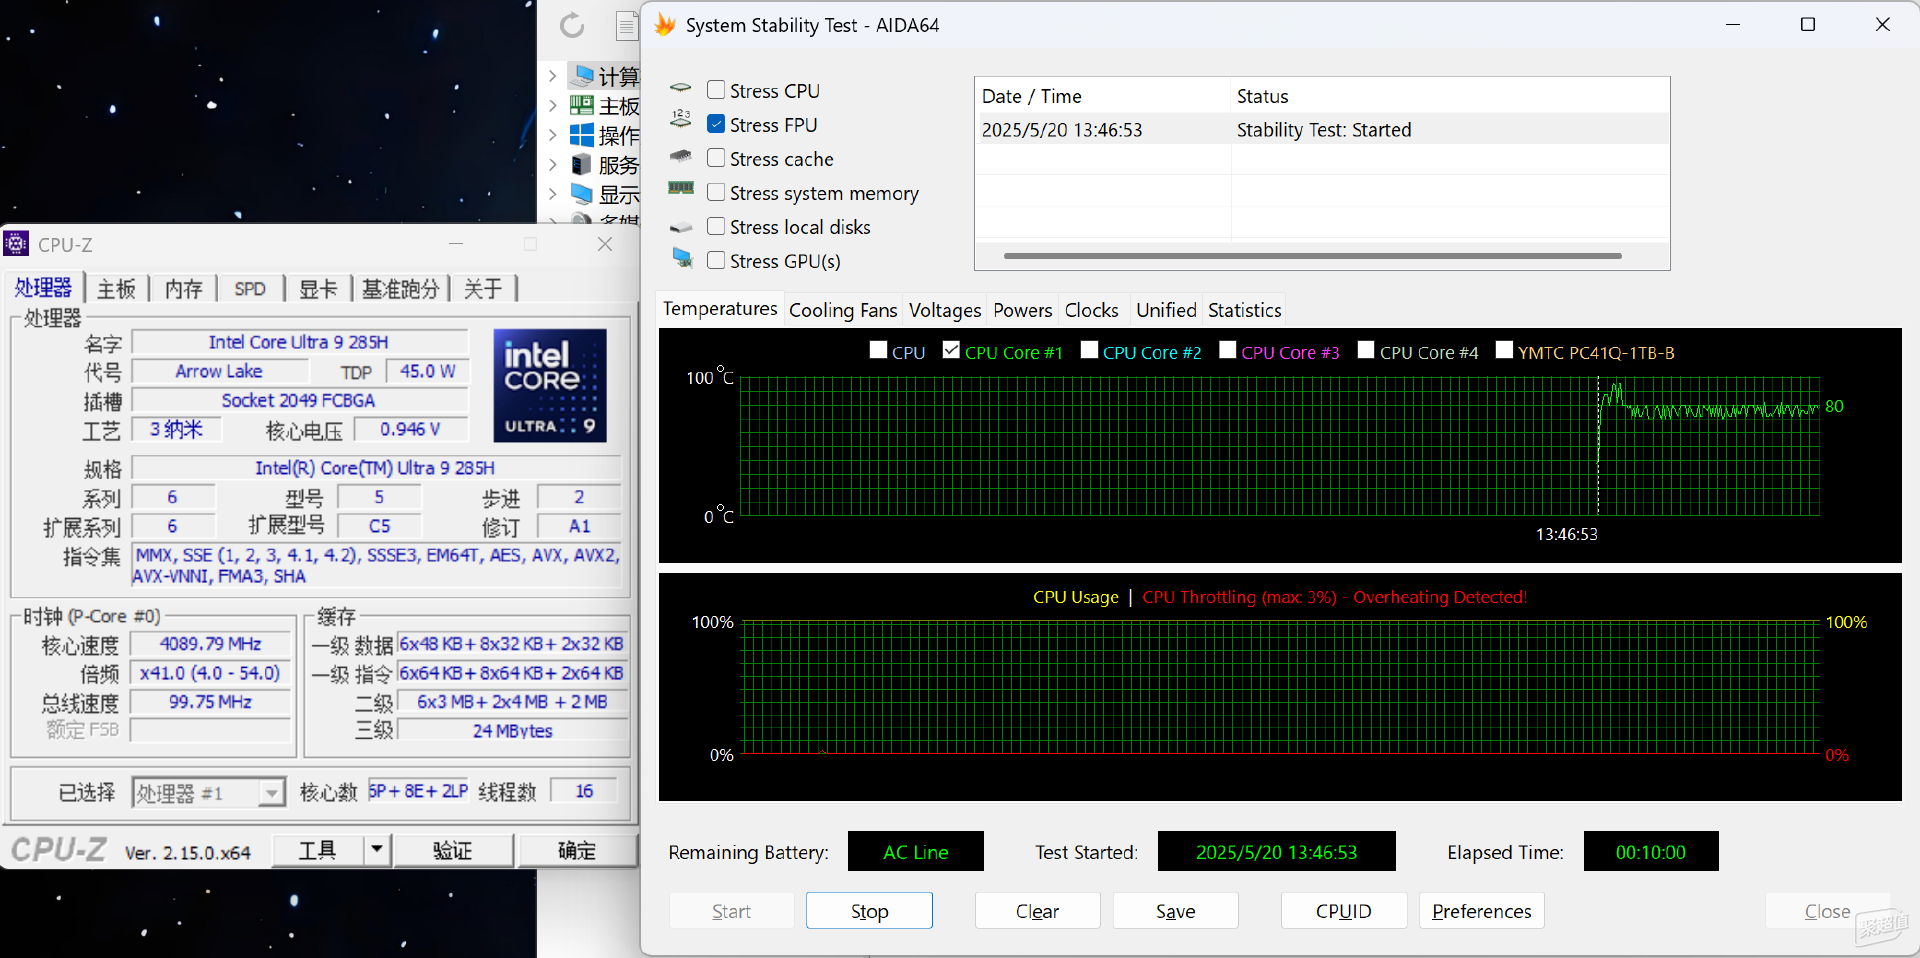1920x958 pixels.
Task: Open the Preferences button
Action: 1481,911
